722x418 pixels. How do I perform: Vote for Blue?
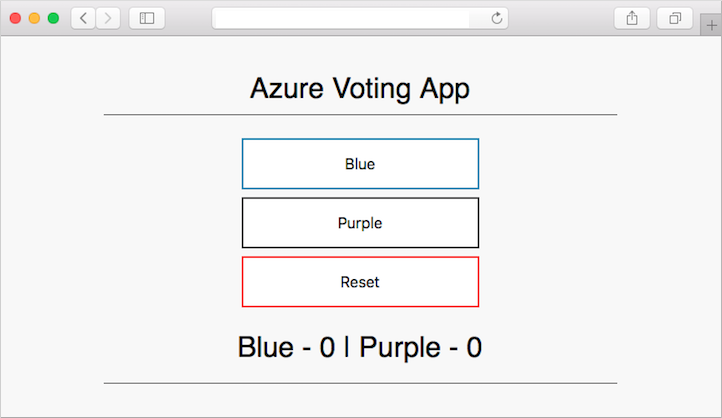(360, 164)
